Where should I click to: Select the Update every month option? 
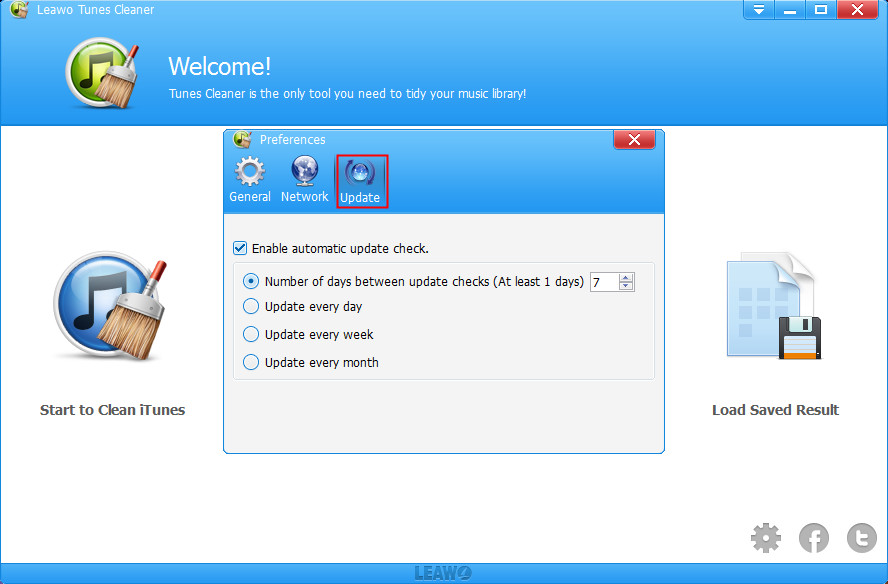coord(251,363)
